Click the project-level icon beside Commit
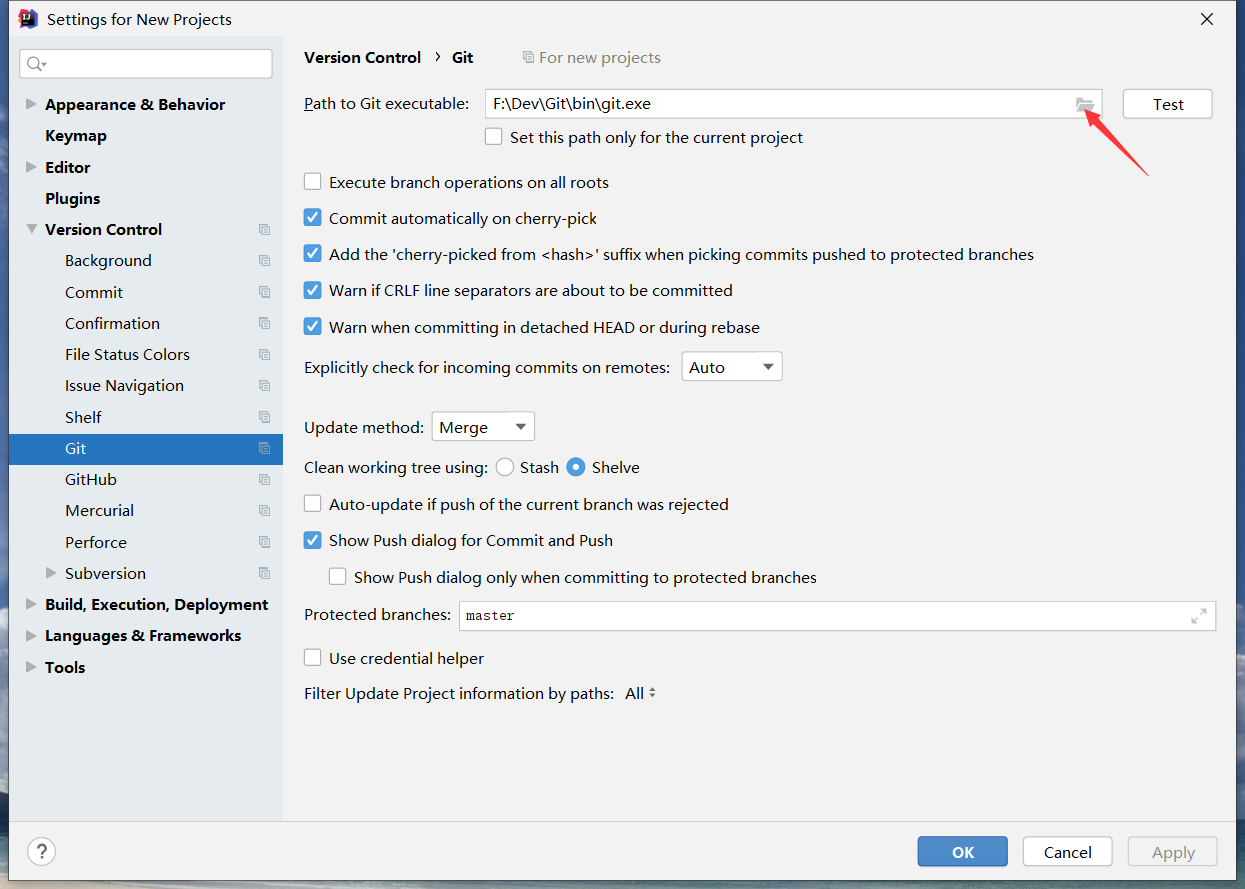Viewport: 1245px width, 889px height. click(264, 292)
